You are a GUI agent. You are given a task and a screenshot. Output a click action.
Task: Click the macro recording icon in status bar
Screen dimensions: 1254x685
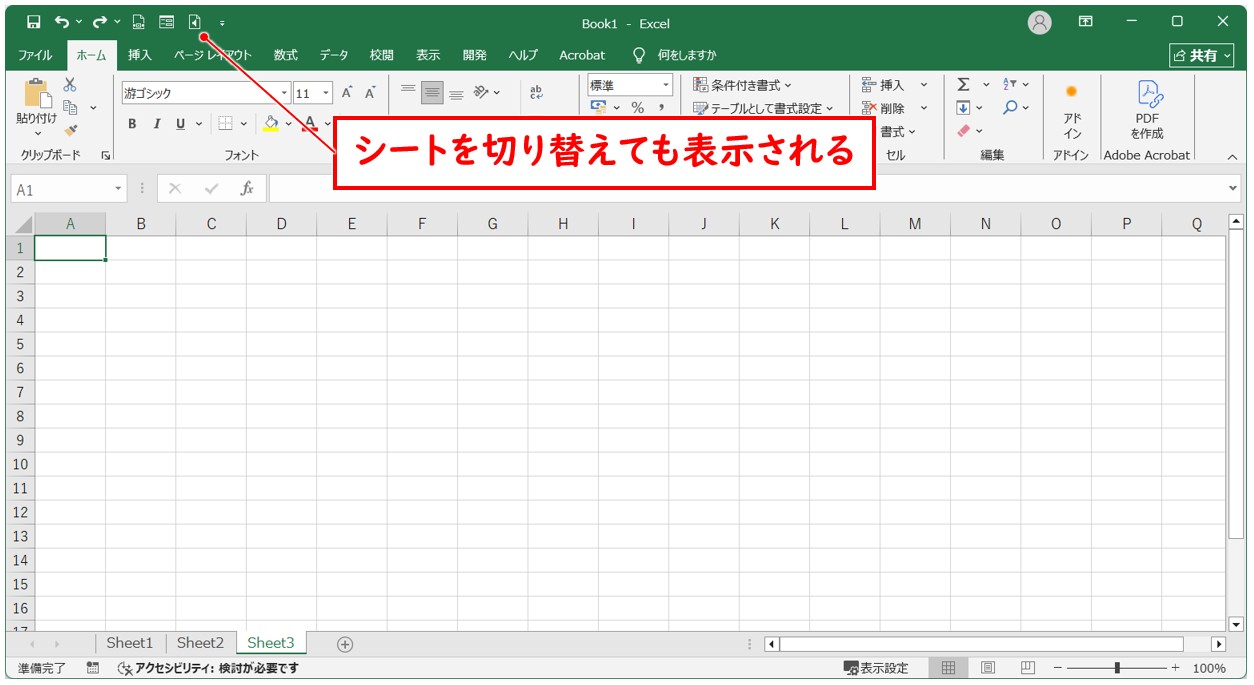(93, 668)
